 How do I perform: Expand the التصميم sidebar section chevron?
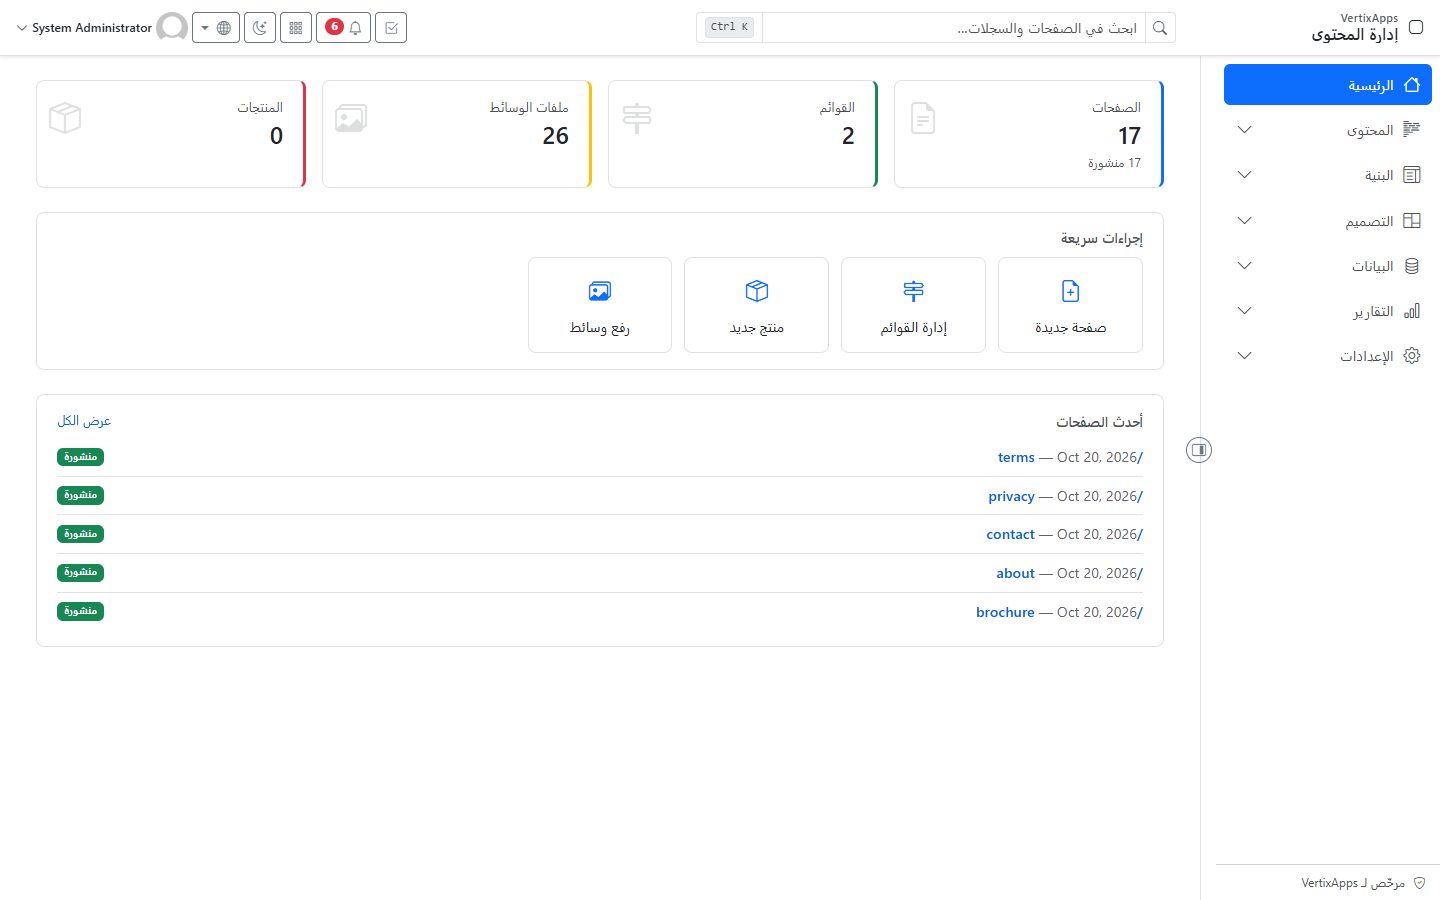point(1245,220)
